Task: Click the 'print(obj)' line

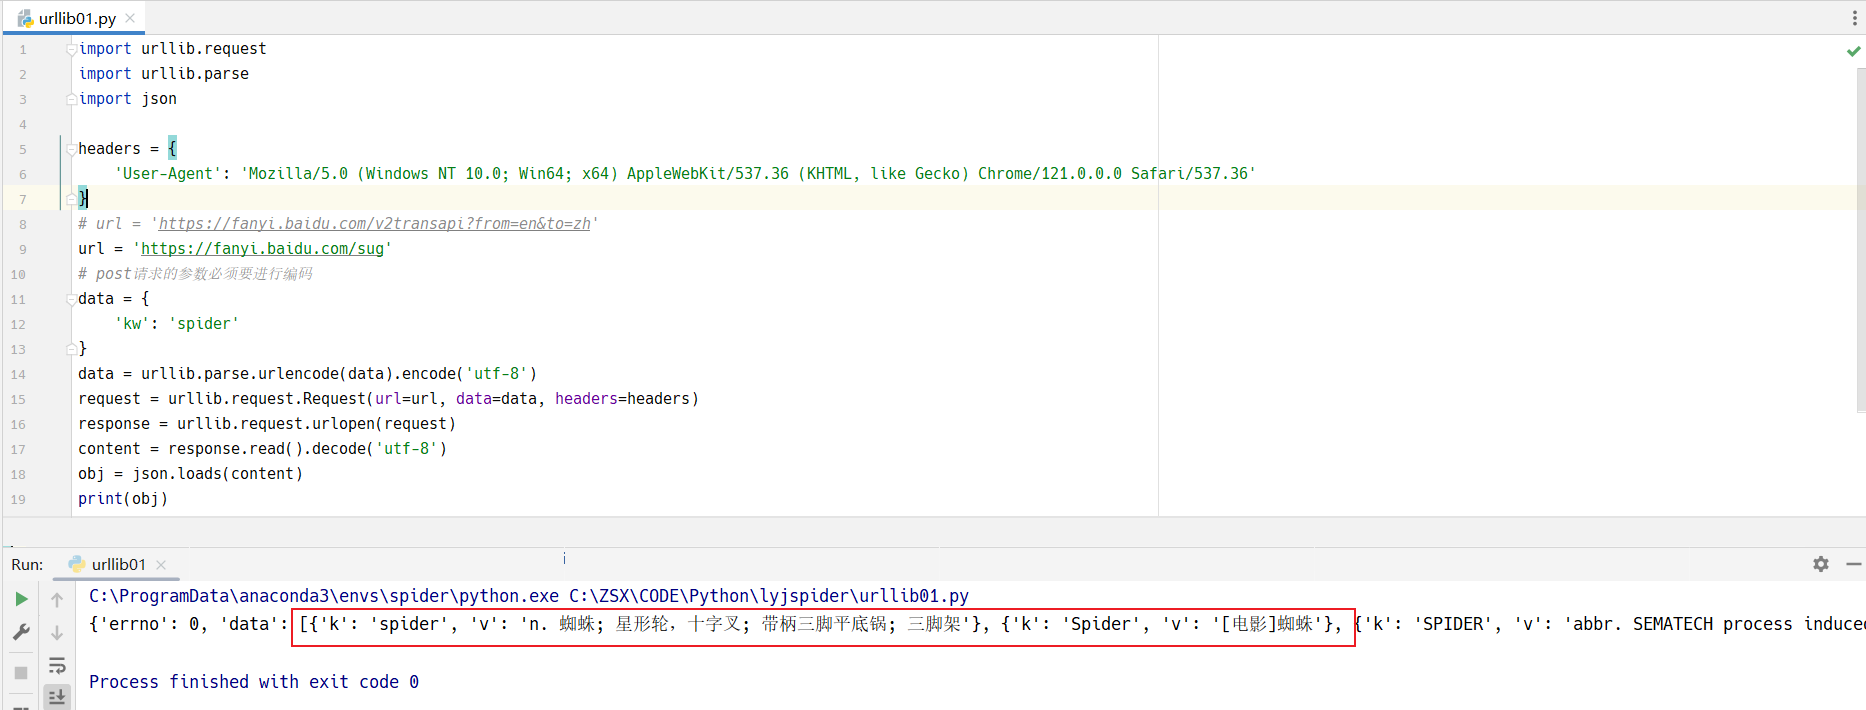Action: [x=123, y=499]
